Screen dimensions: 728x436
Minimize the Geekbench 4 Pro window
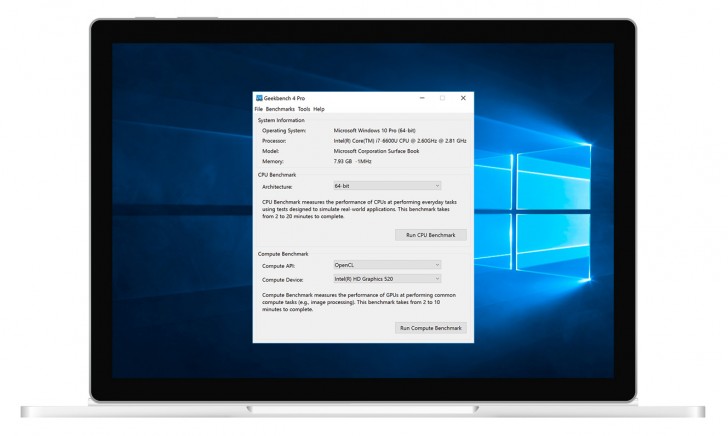pos(422,98)
